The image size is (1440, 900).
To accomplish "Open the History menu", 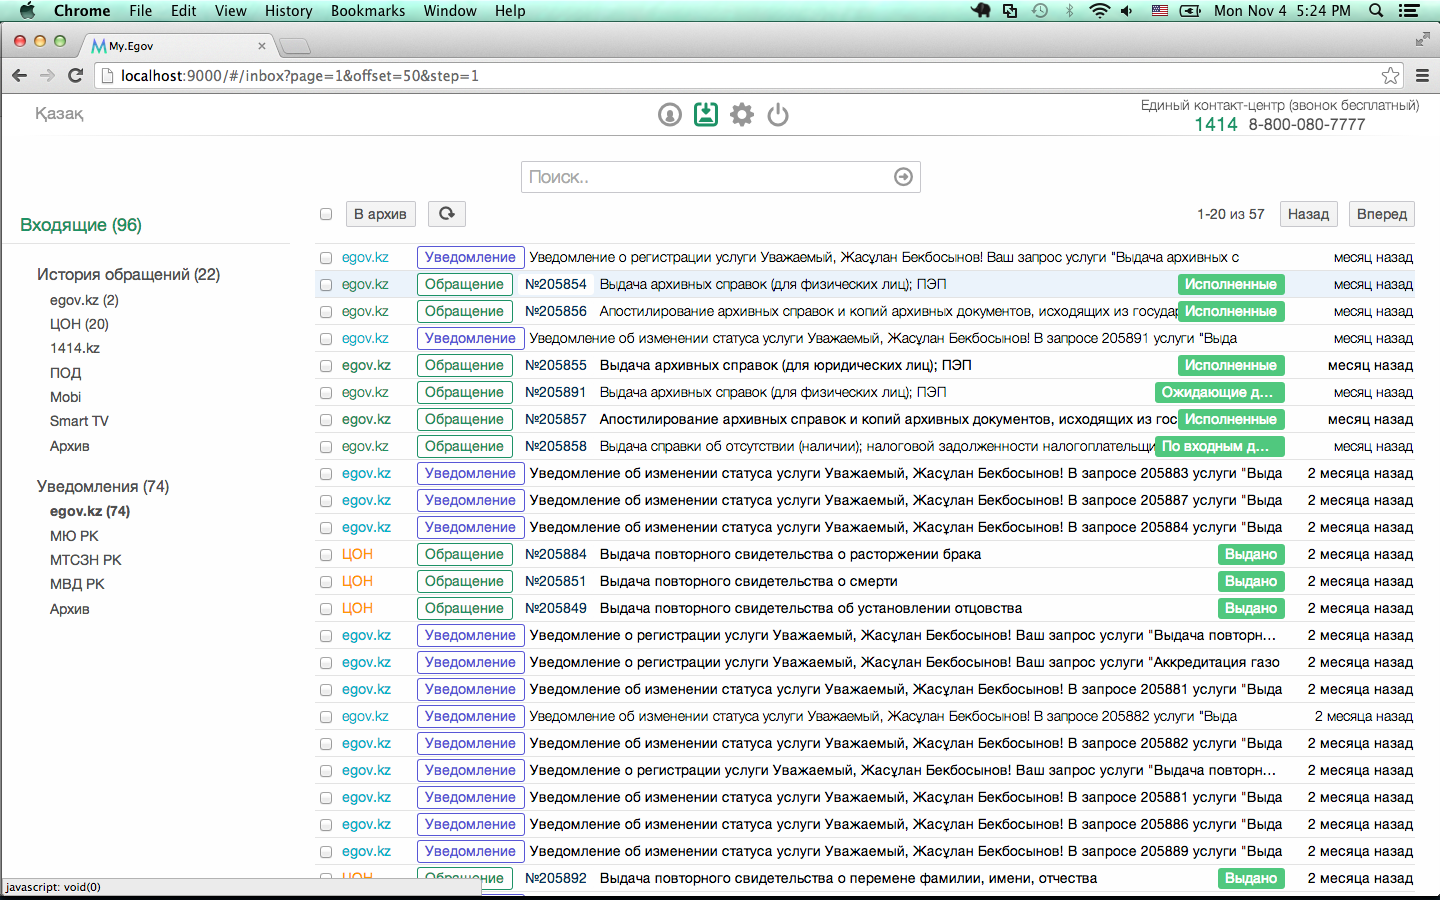I will [289, 11].
